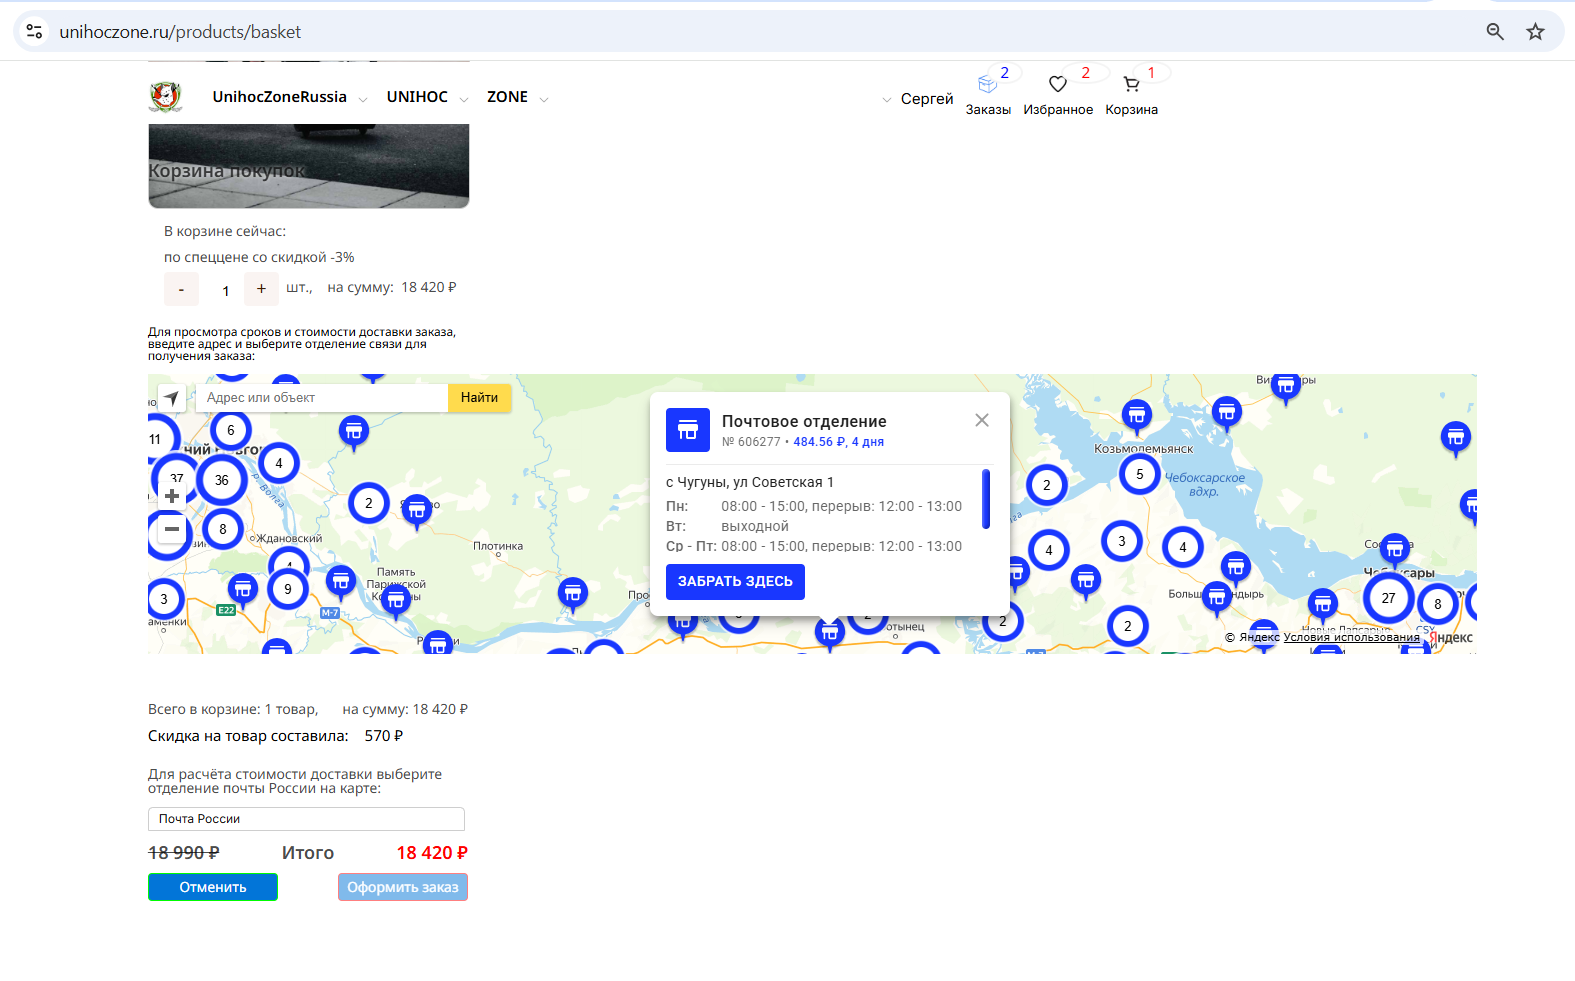The width and height of the screenshot is (1575, 981).
Task: Click the post office pin near Плотинка
Action: (572, 593)
